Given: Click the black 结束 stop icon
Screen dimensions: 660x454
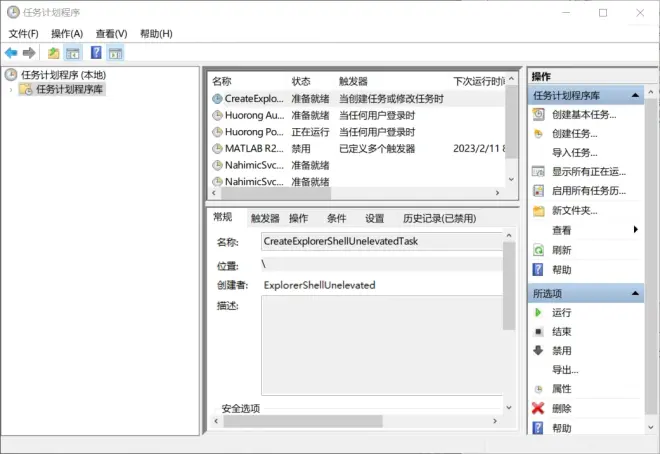Looking at the screenshot, I should pyautogui.click(x=538, y=332).
